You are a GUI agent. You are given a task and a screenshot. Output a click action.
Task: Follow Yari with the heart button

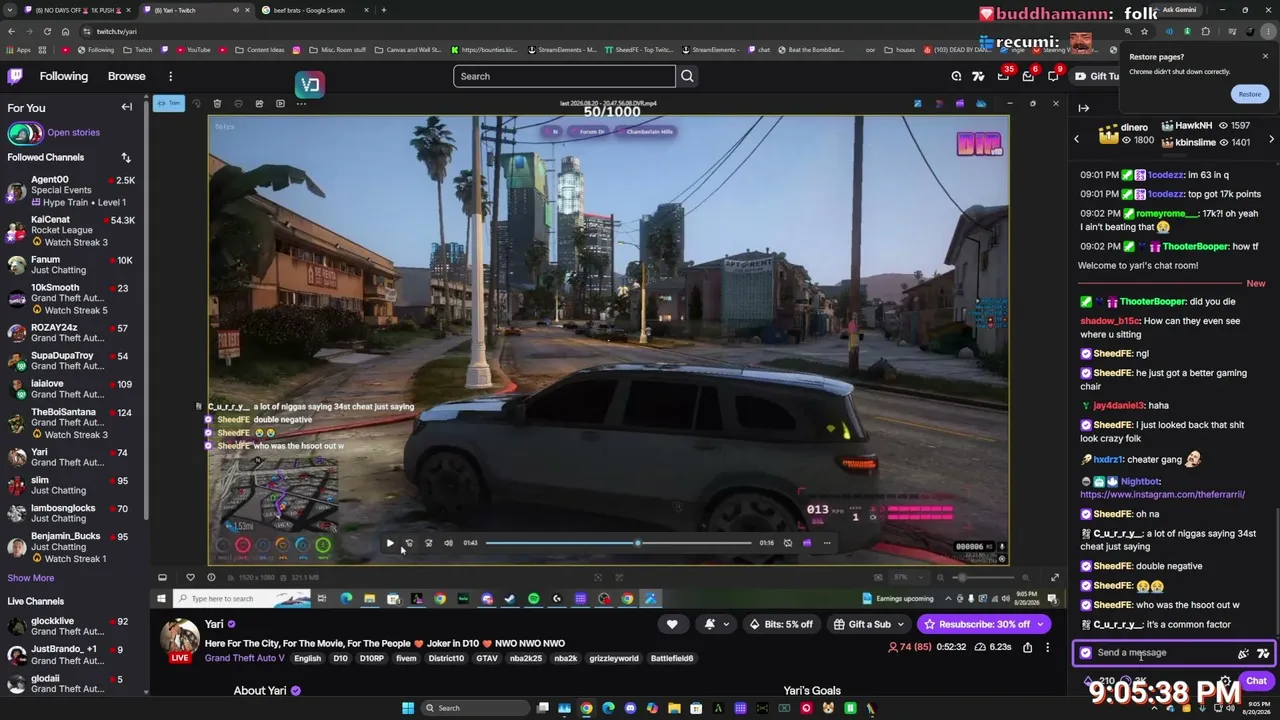[x=672, y=624]
